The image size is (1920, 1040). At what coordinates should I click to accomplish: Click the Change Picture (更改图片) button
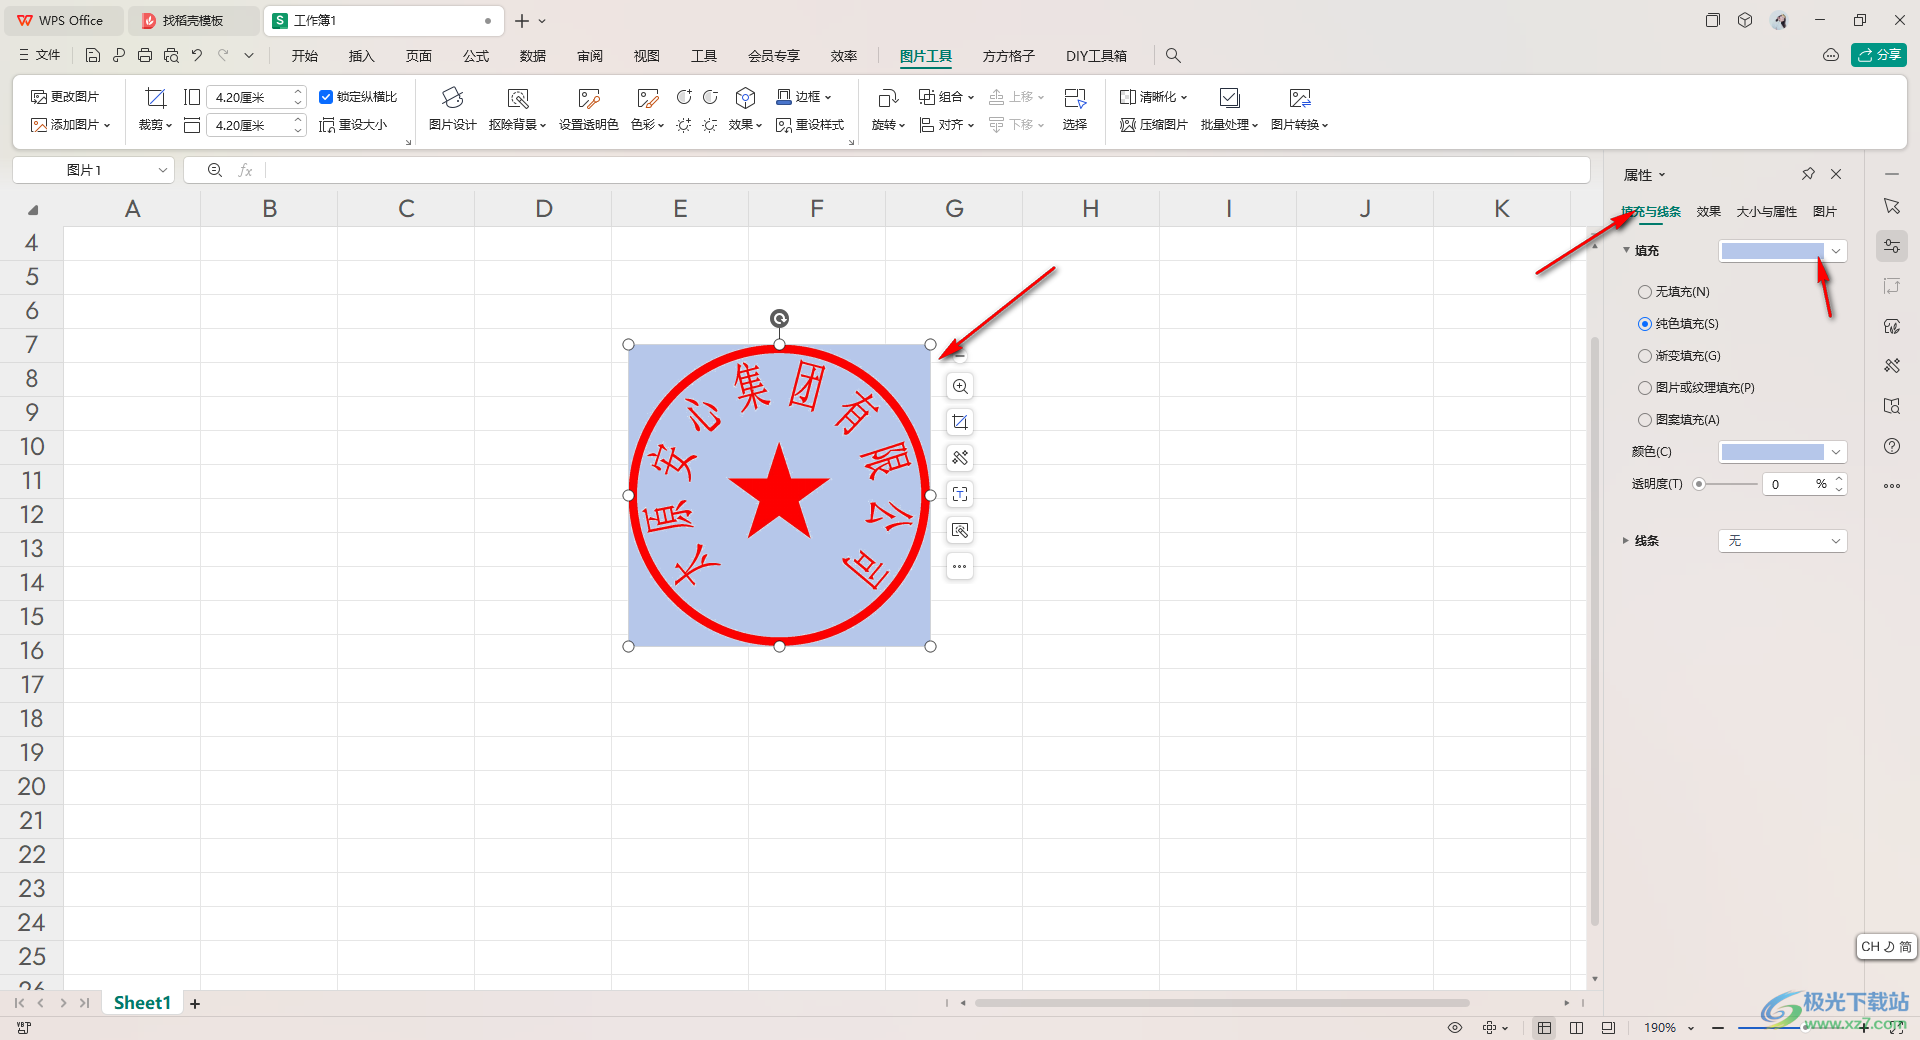click(x=65, y=97)
